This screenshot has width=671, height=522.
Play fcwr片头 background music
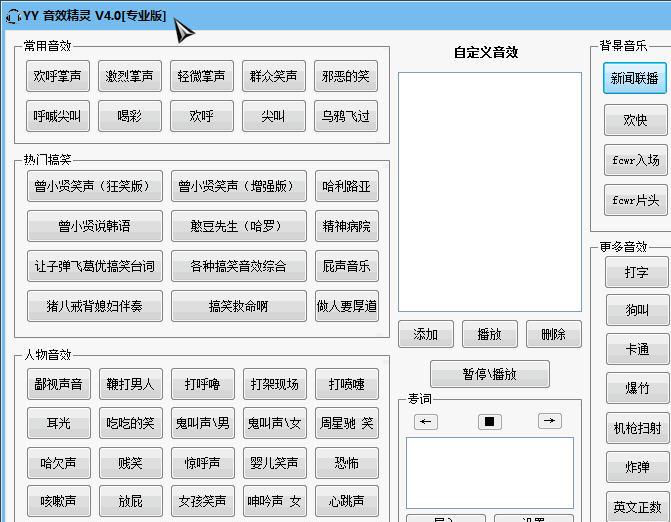(x=636, y=200)
